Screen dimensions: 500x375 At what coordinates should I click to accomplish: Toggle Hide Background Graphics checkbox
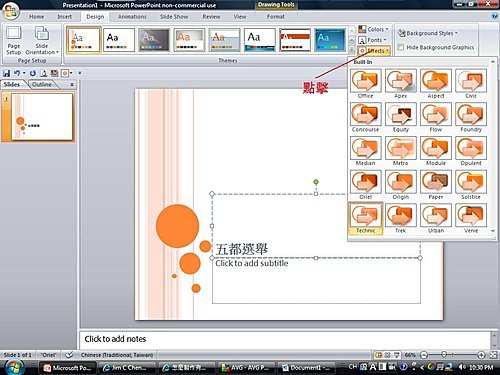401,47
